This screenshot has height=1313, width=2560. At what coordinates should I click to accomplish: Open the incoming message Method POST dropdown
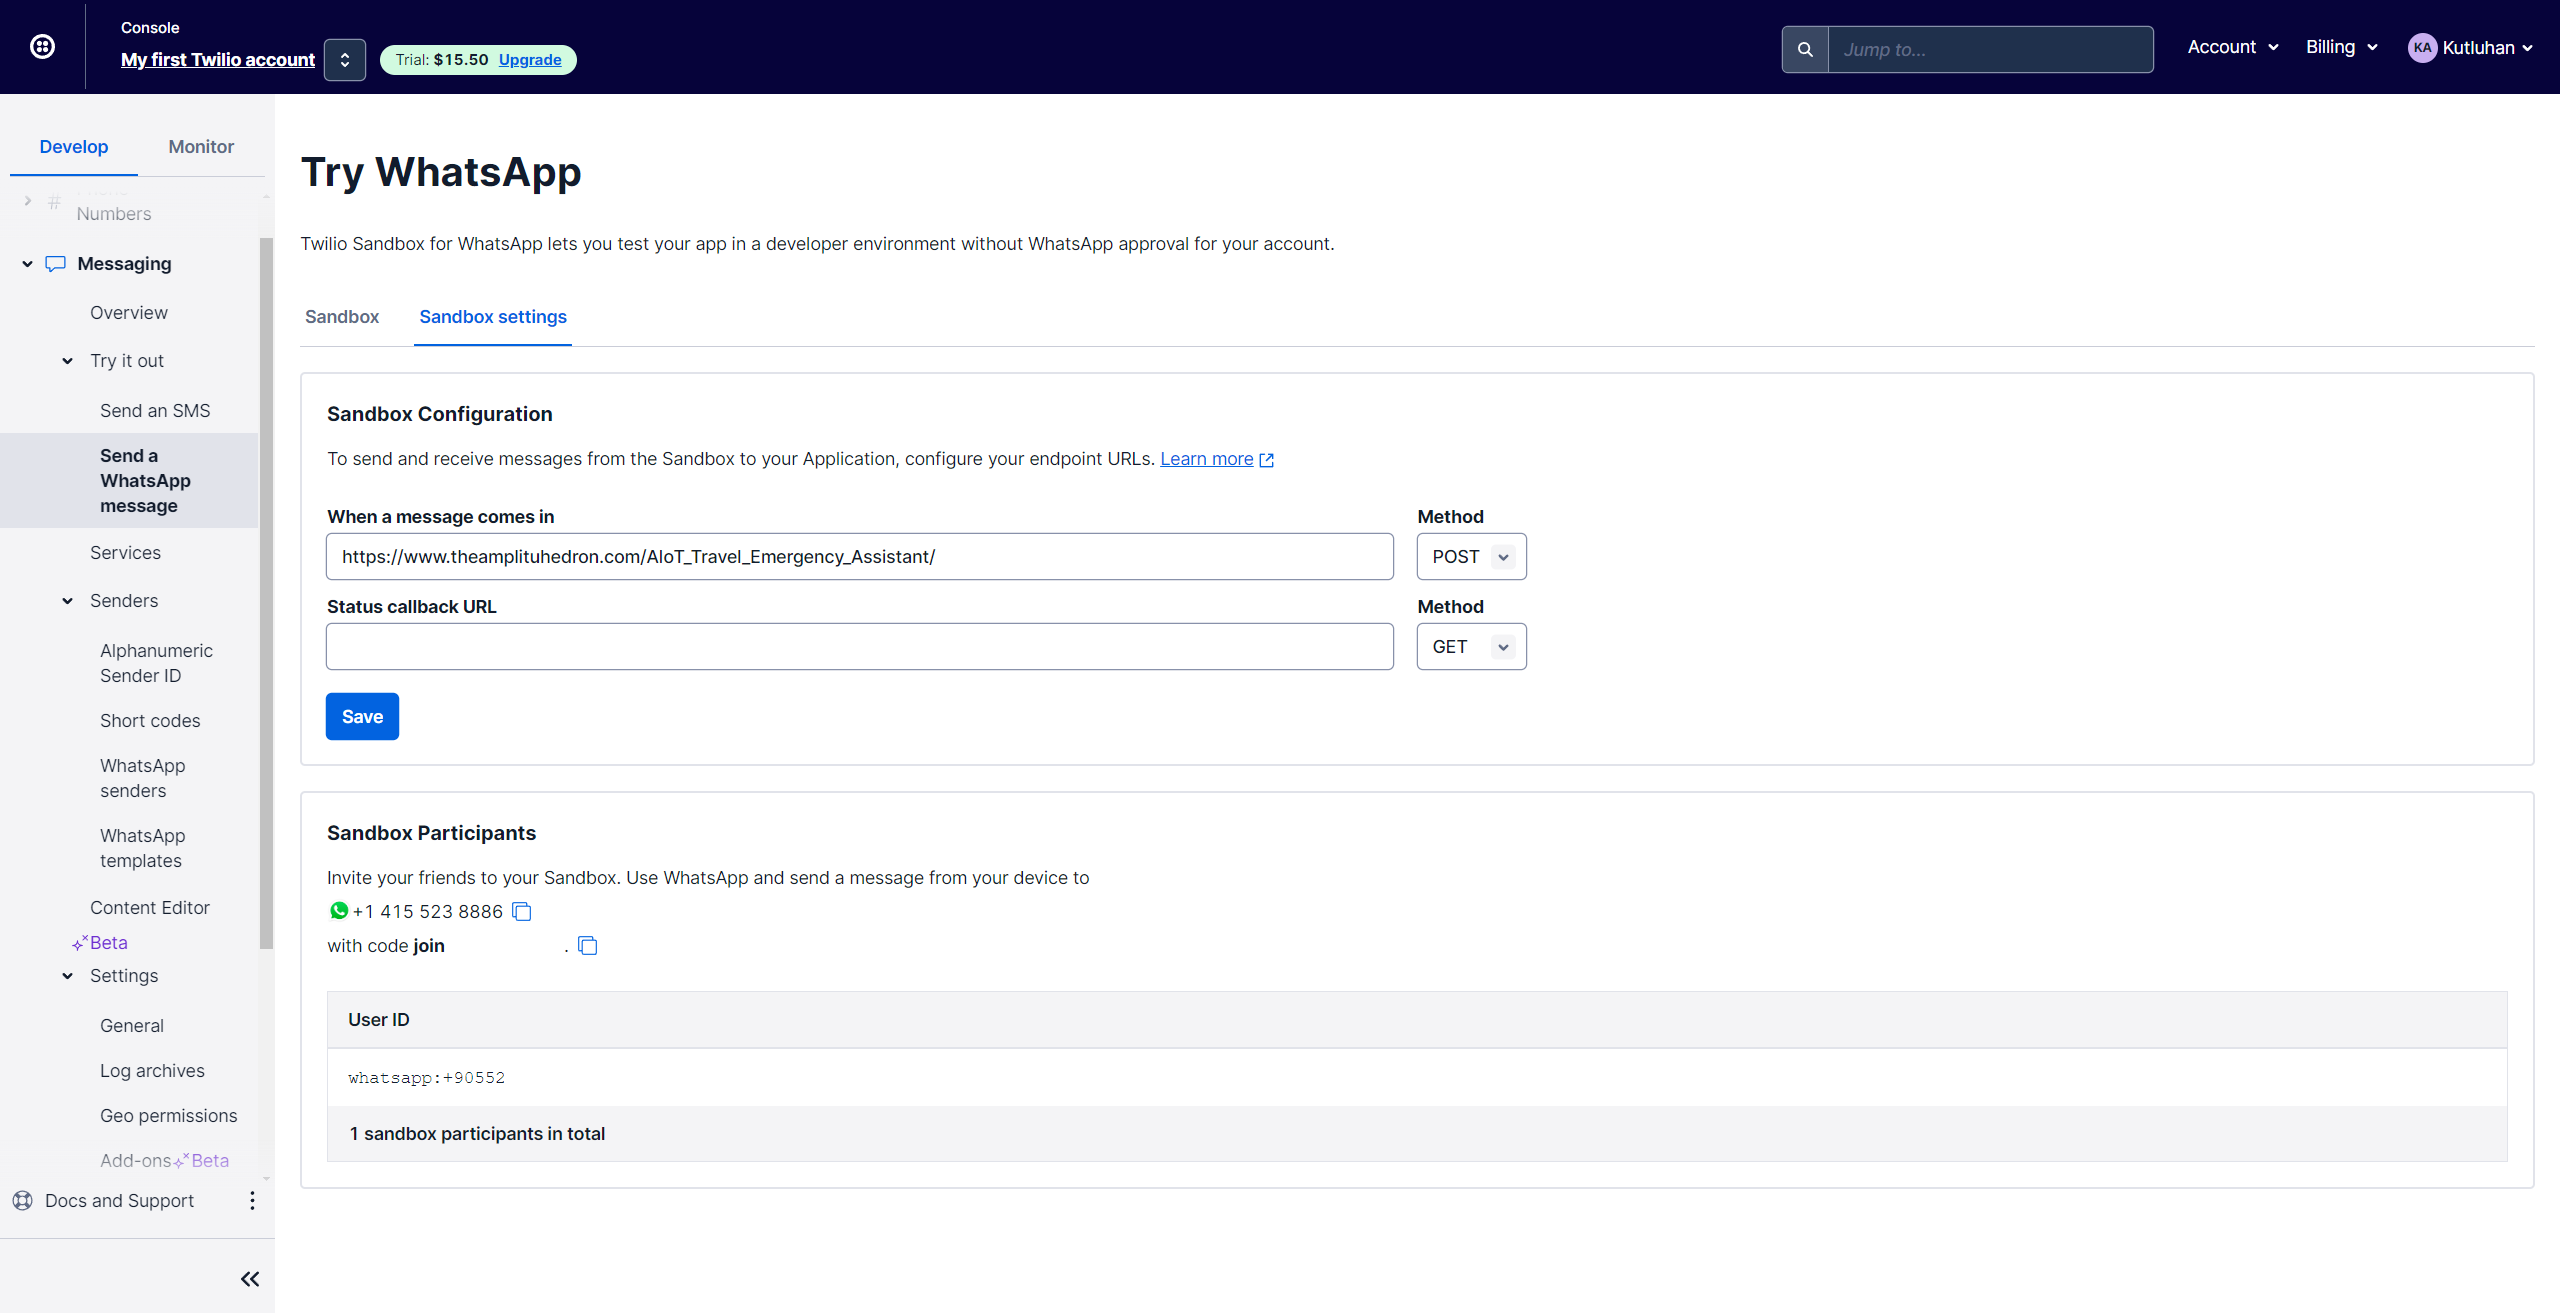[1472, 557]
